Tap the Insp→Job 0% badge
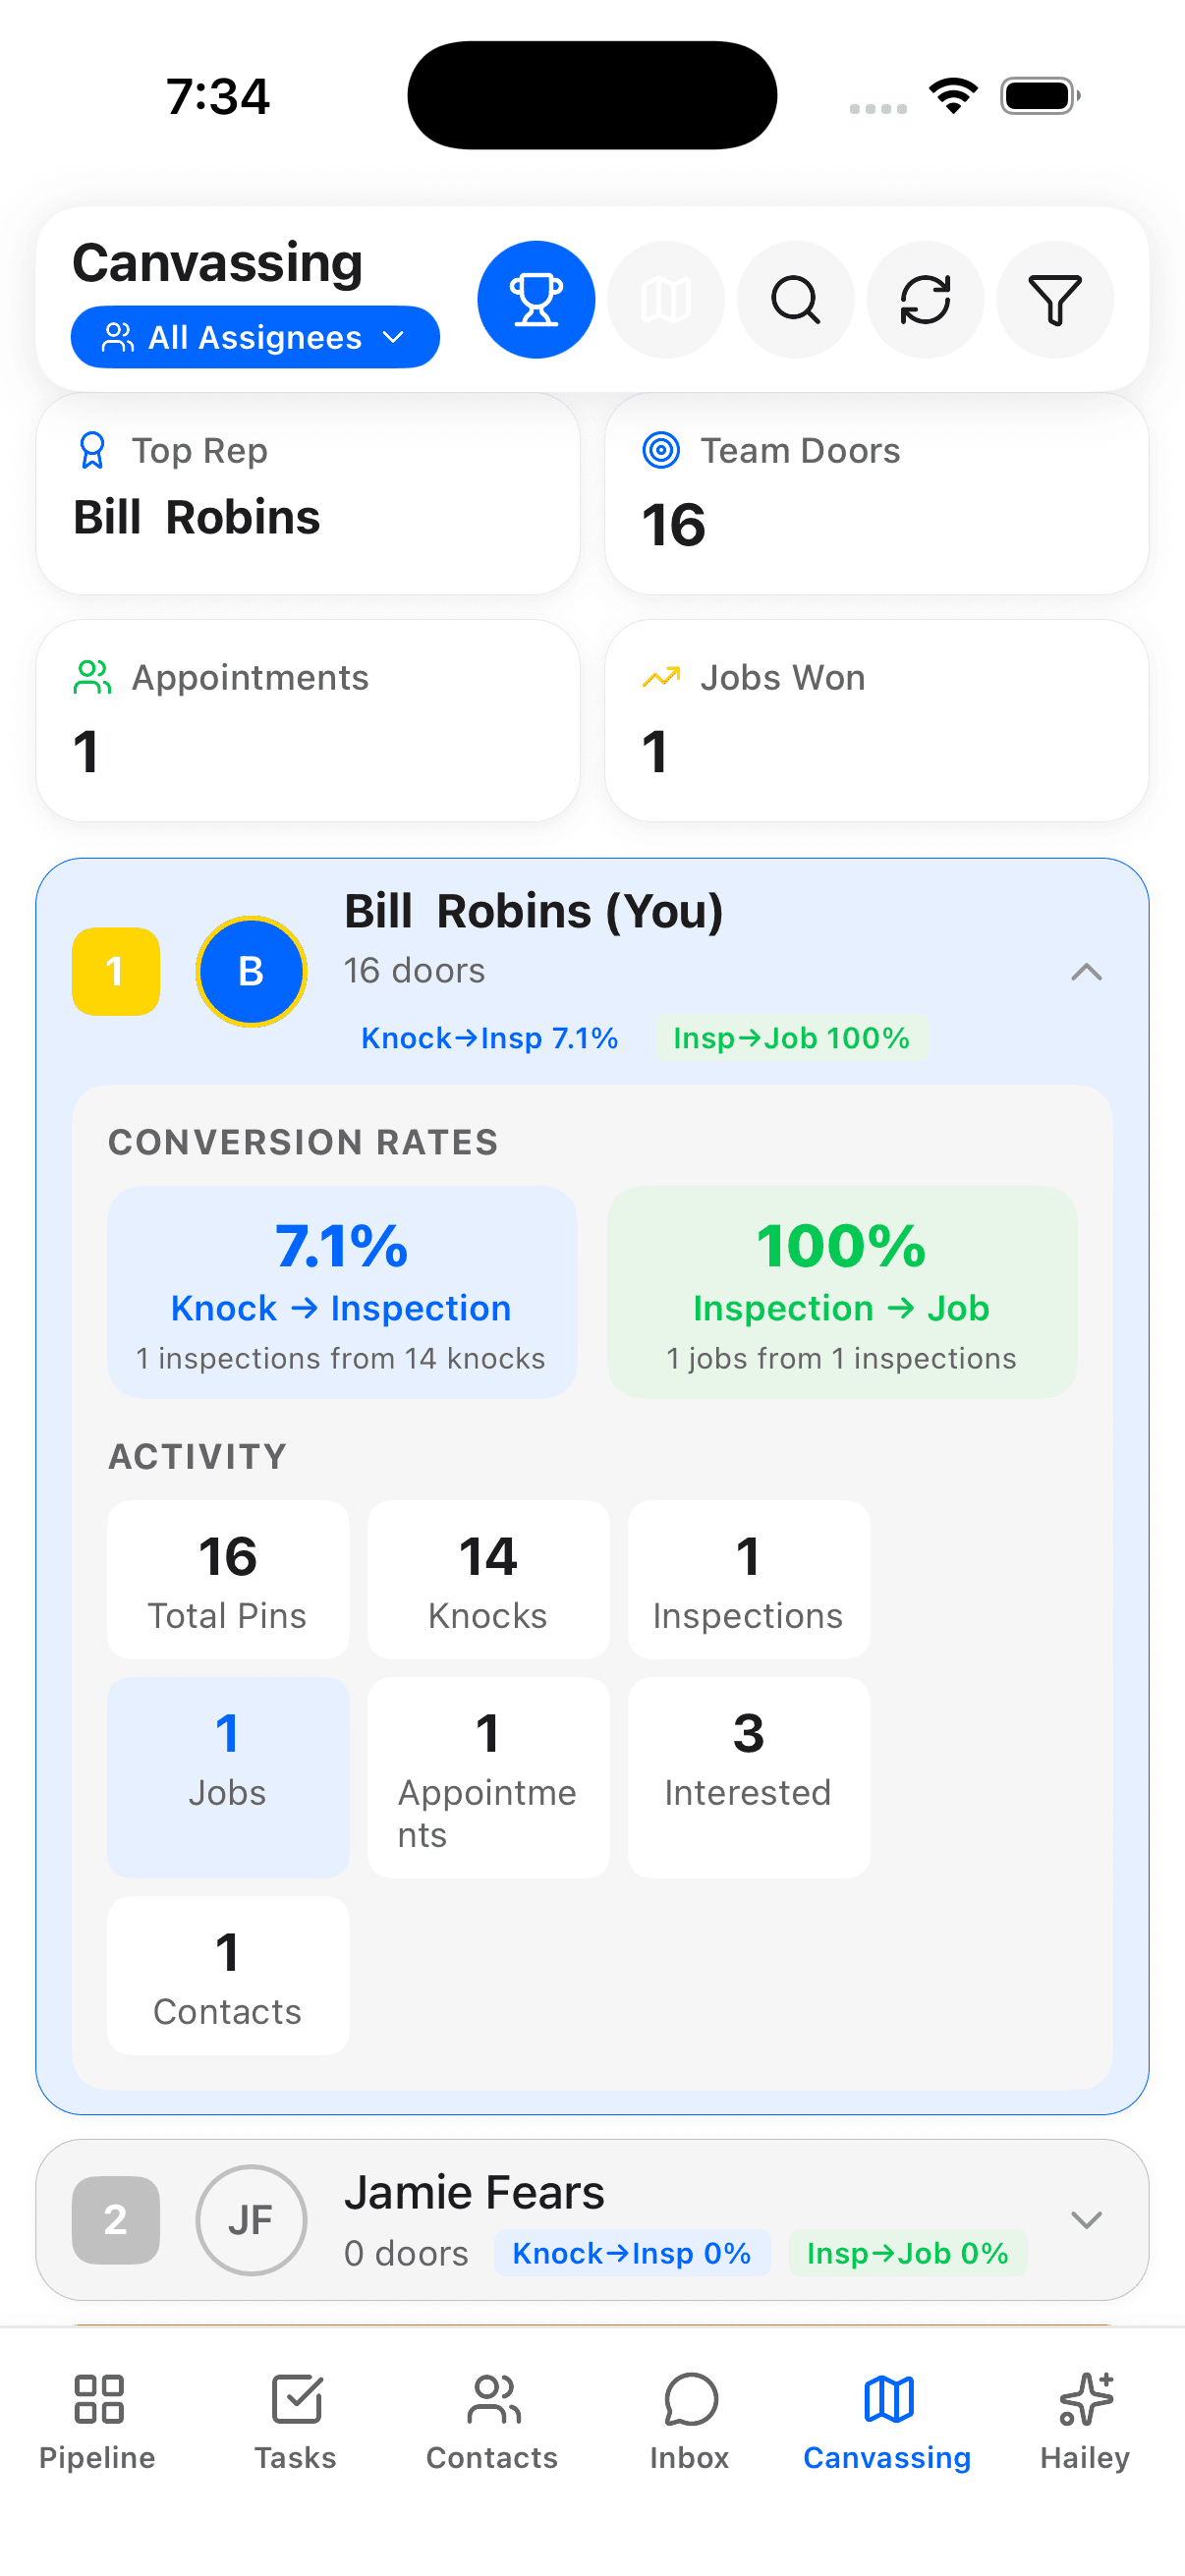Viewport: 1185px width, 2576px height. click(908, 2253)
